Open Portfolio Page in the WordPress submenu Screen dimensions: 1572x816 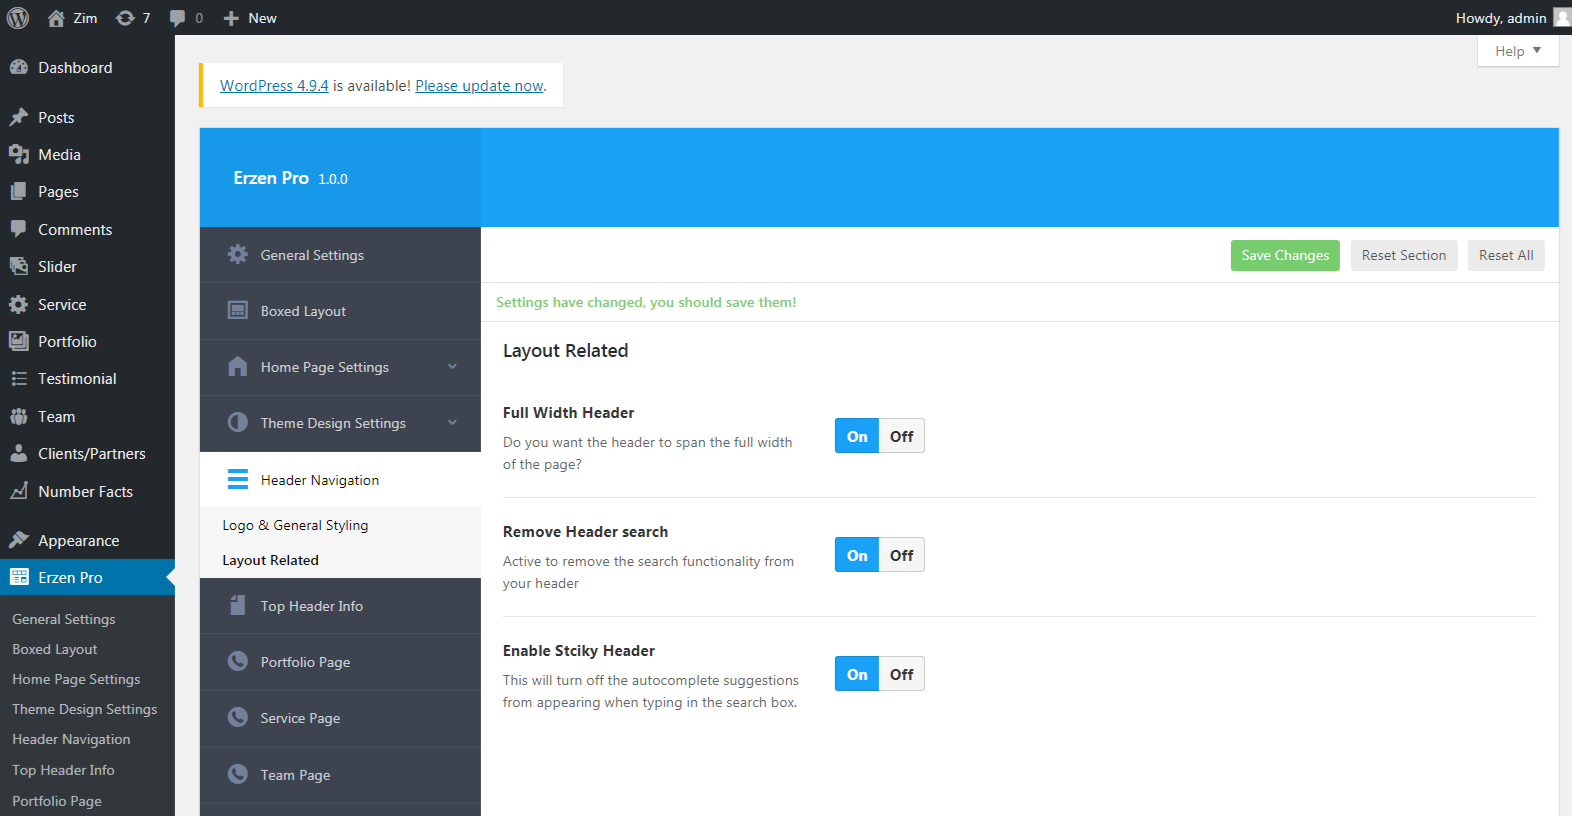[57, 801]
